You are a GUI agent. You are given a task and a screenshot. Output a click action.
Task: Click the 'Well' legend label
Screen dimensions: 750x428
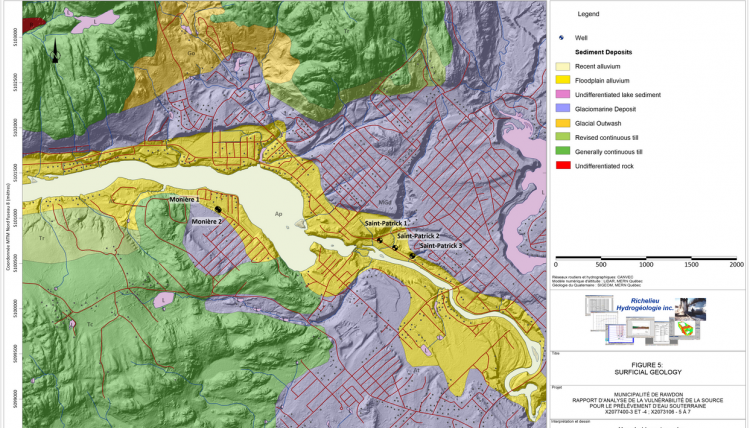point(581,38)
